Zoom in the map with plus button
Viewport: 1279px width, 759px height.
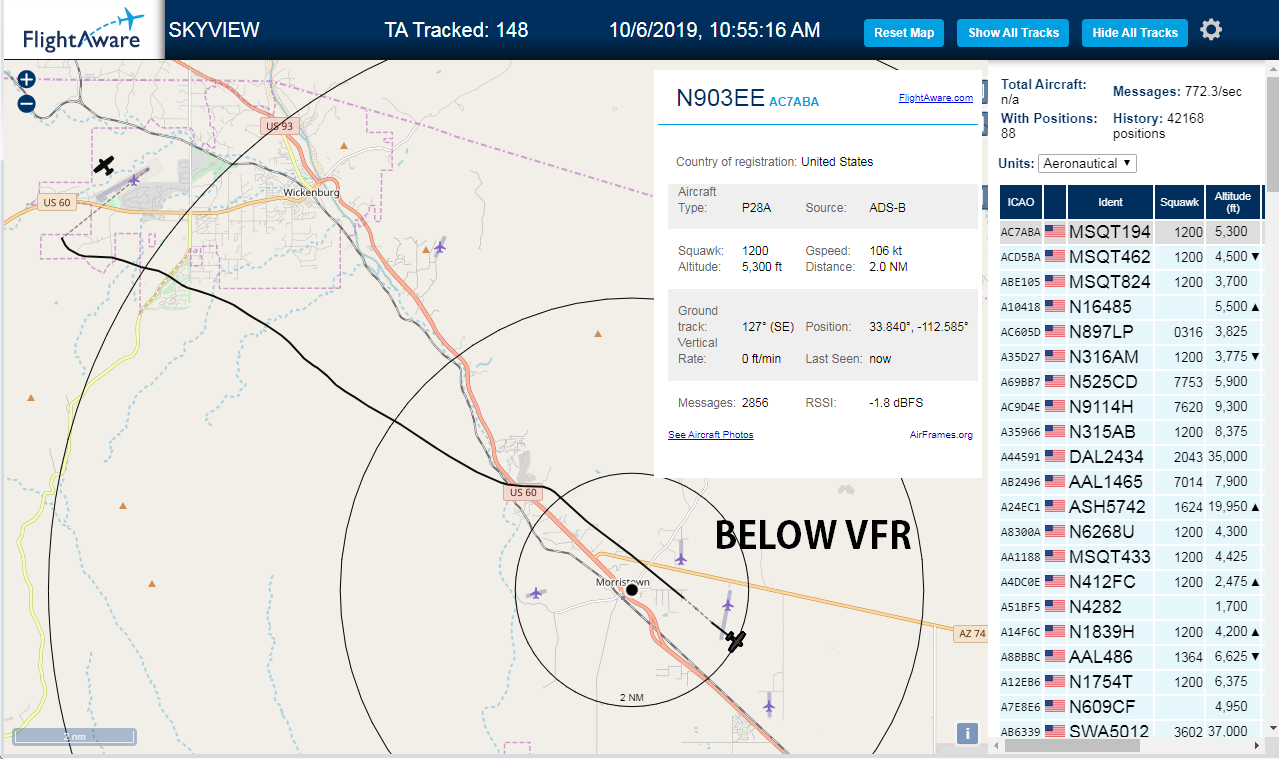[26, 80]
